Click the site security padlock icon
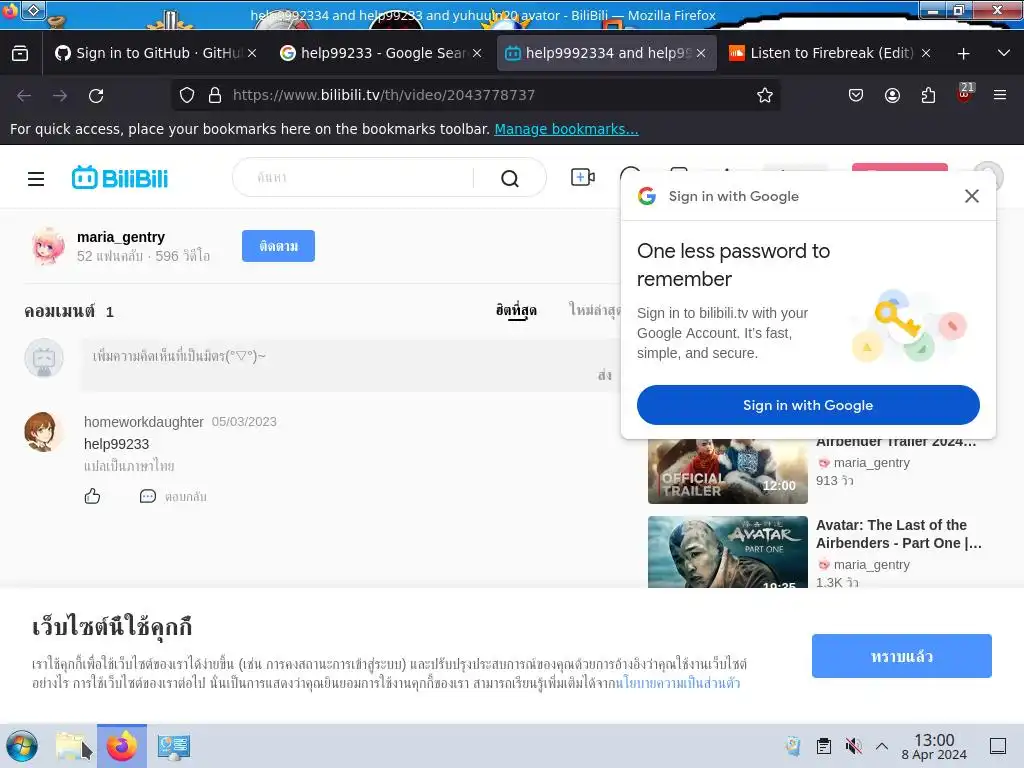Viewport: 1024px width, 768px height. point(215,95)
